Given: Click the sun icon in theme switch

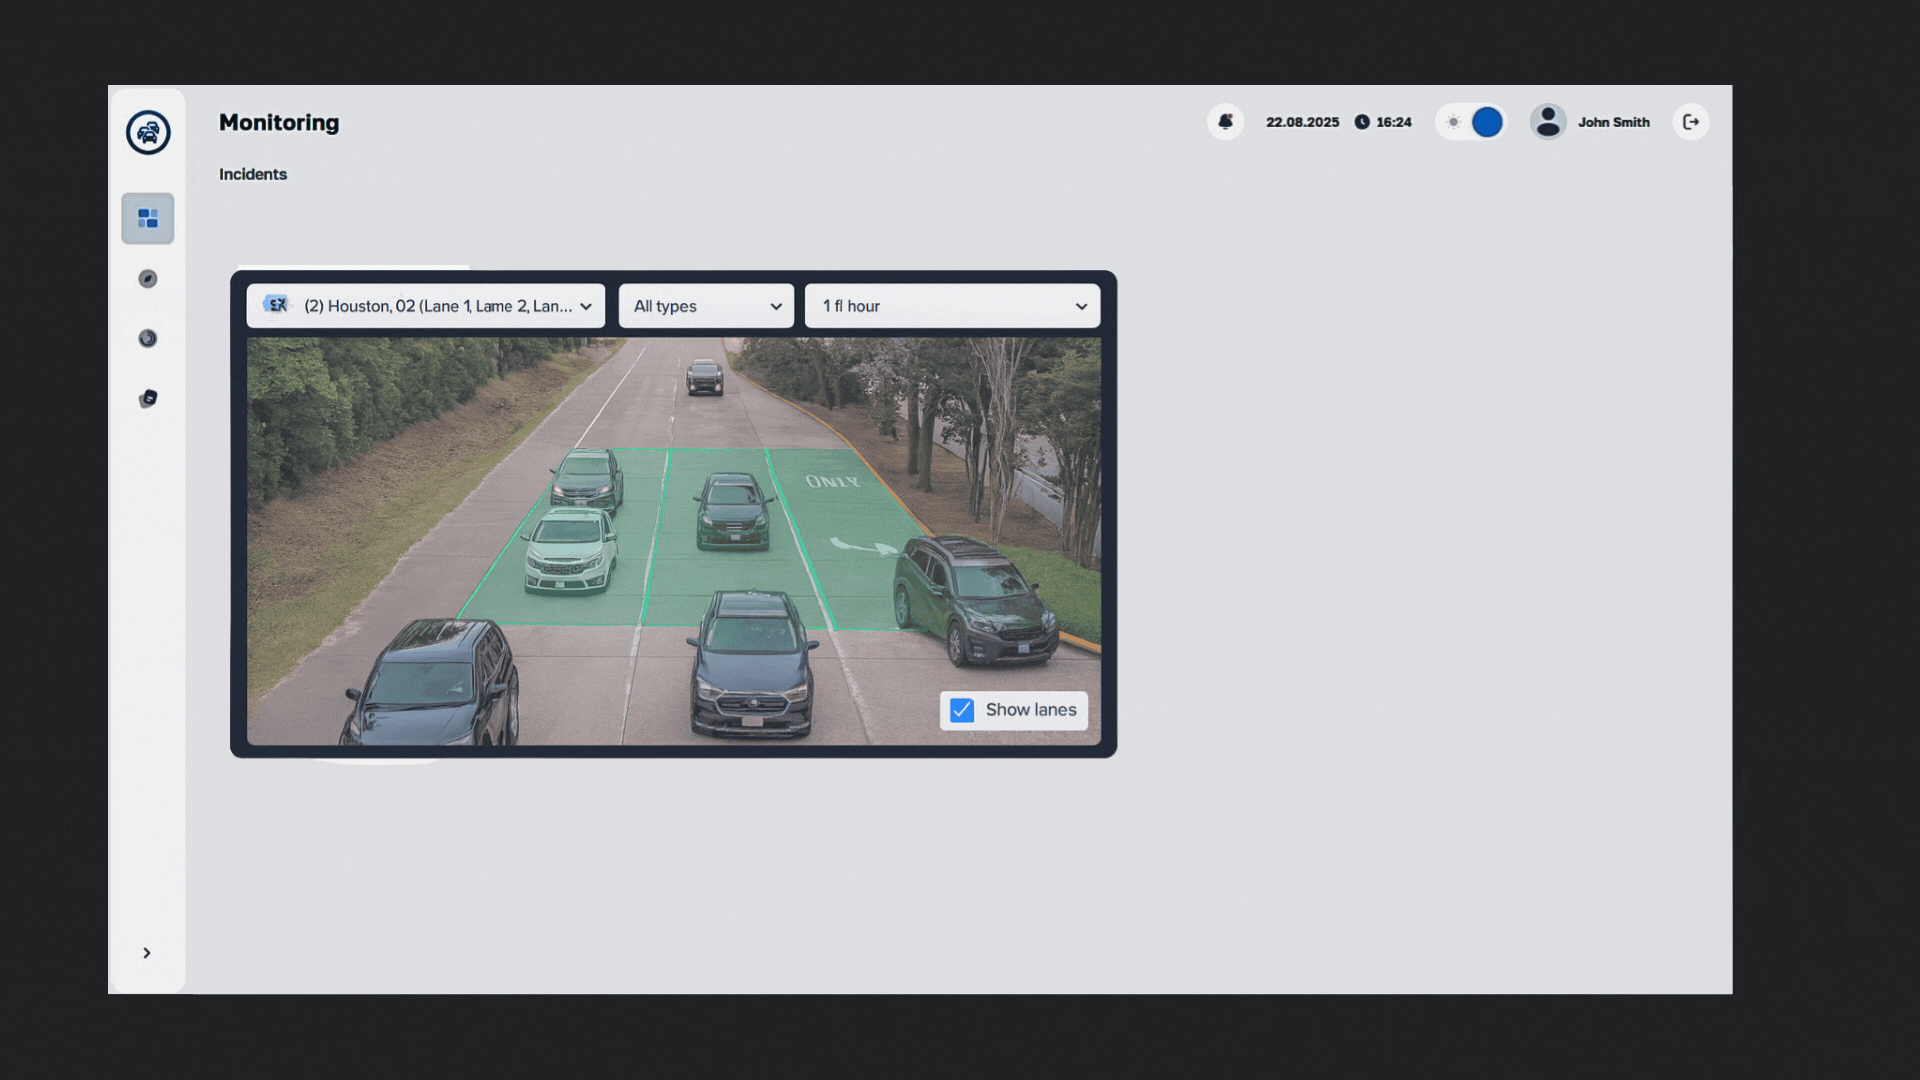Looking at the screenshot, I should pos(1454,122).
